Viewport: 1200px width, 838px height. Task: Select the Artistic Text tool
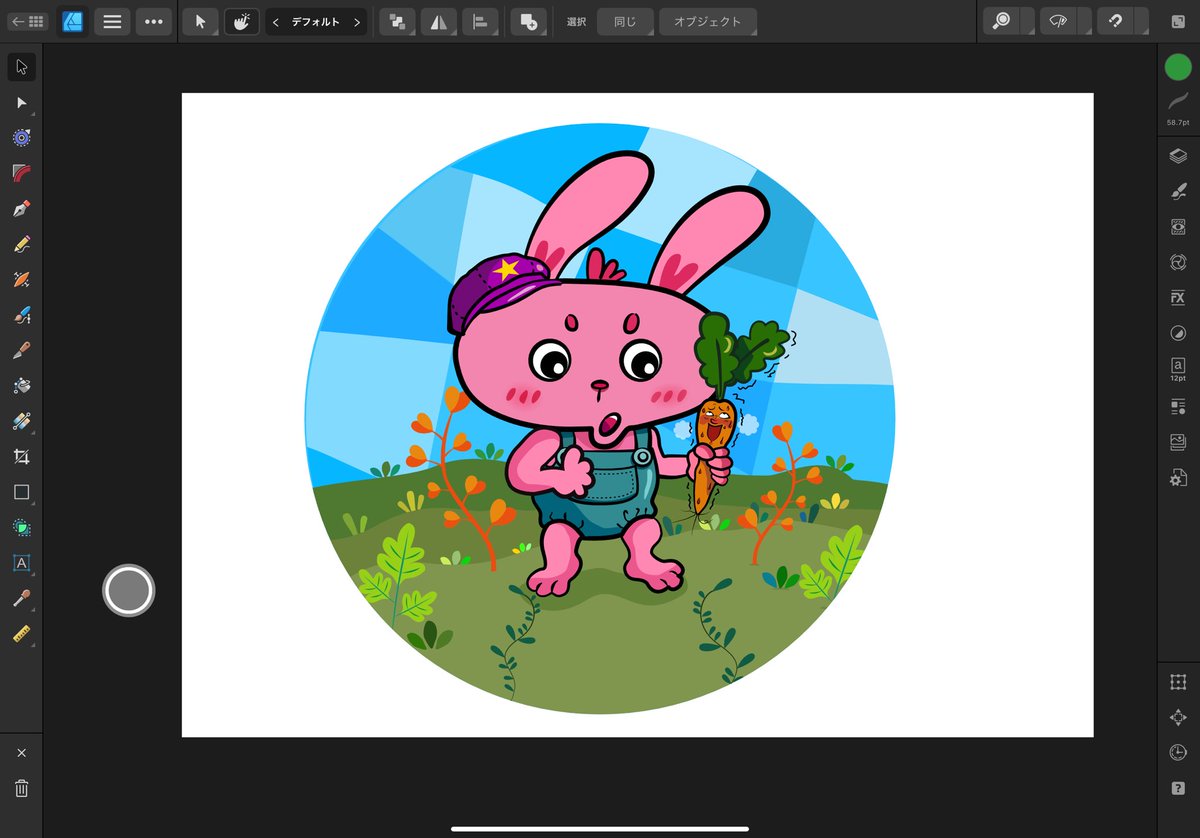(x=22, y=563)
